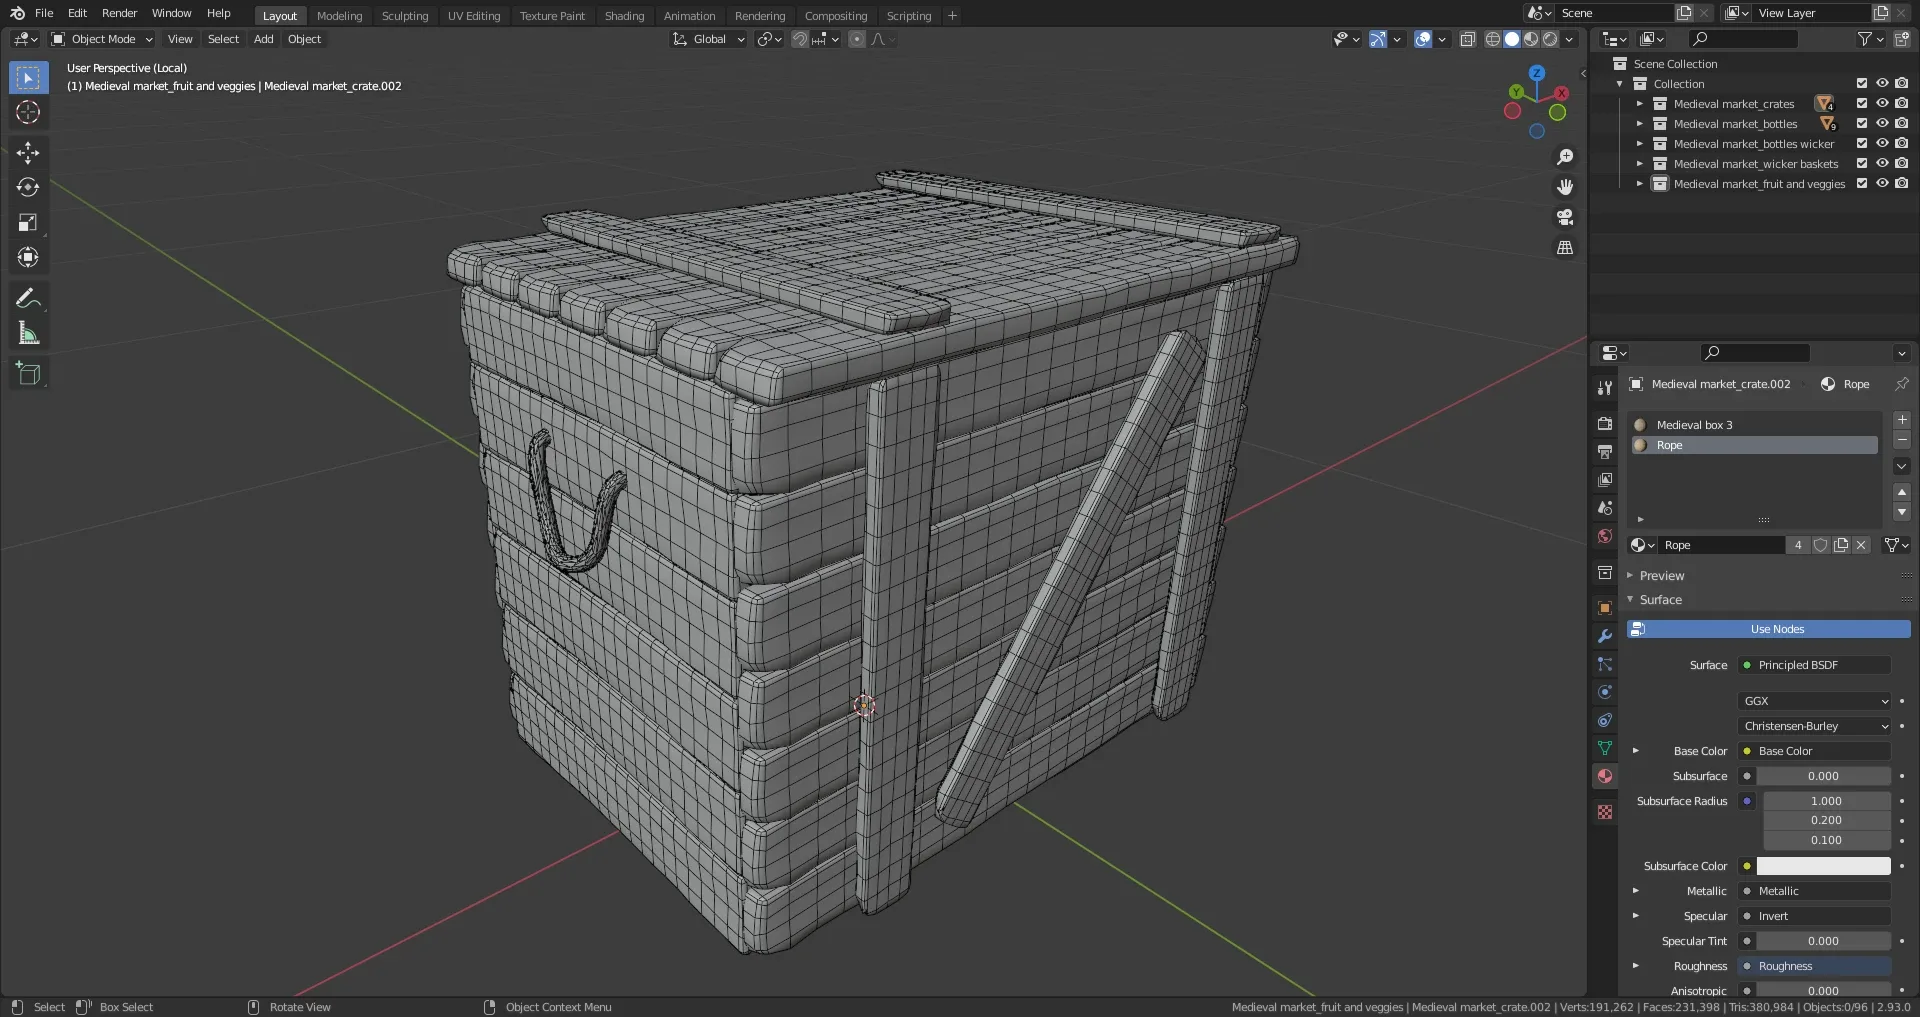Toggle the camera view icon in viewport

[1565, 217]
